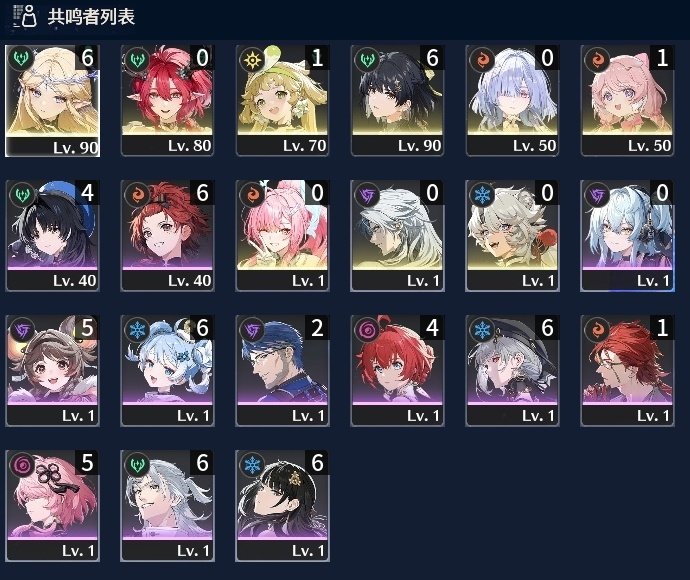Choose the black-haired character at Lv. 90
The height and width of the screenshot is (580, 690).
[x=397, y=100]
